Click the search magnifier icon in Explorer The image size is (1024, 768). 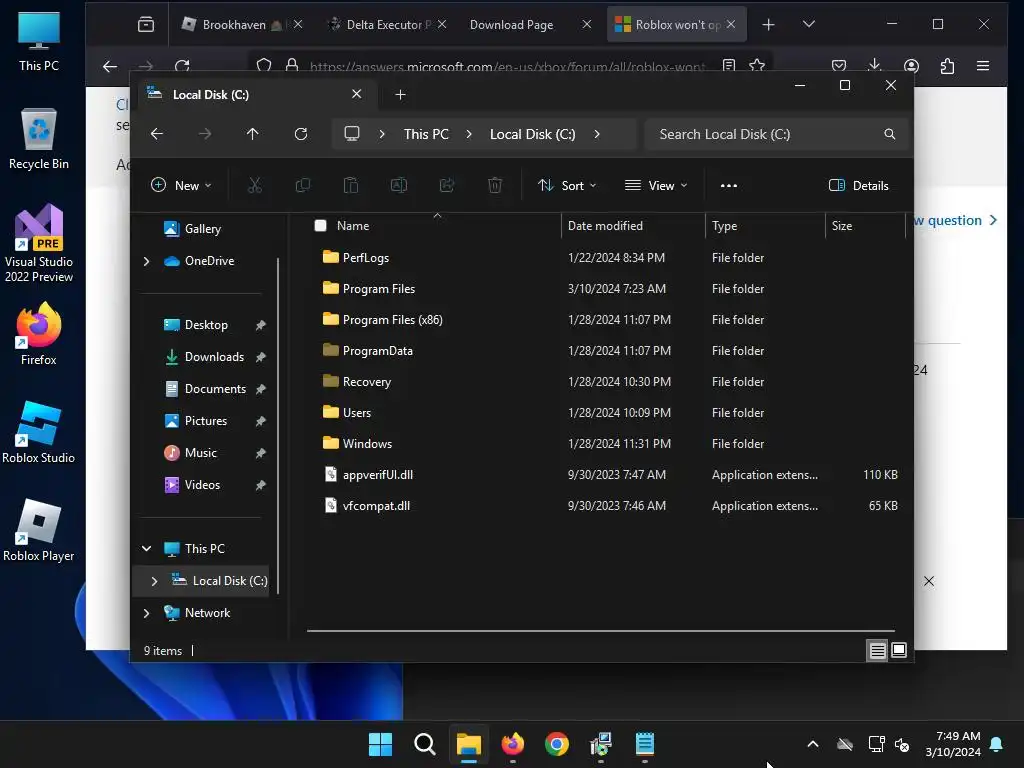point(889,134)
